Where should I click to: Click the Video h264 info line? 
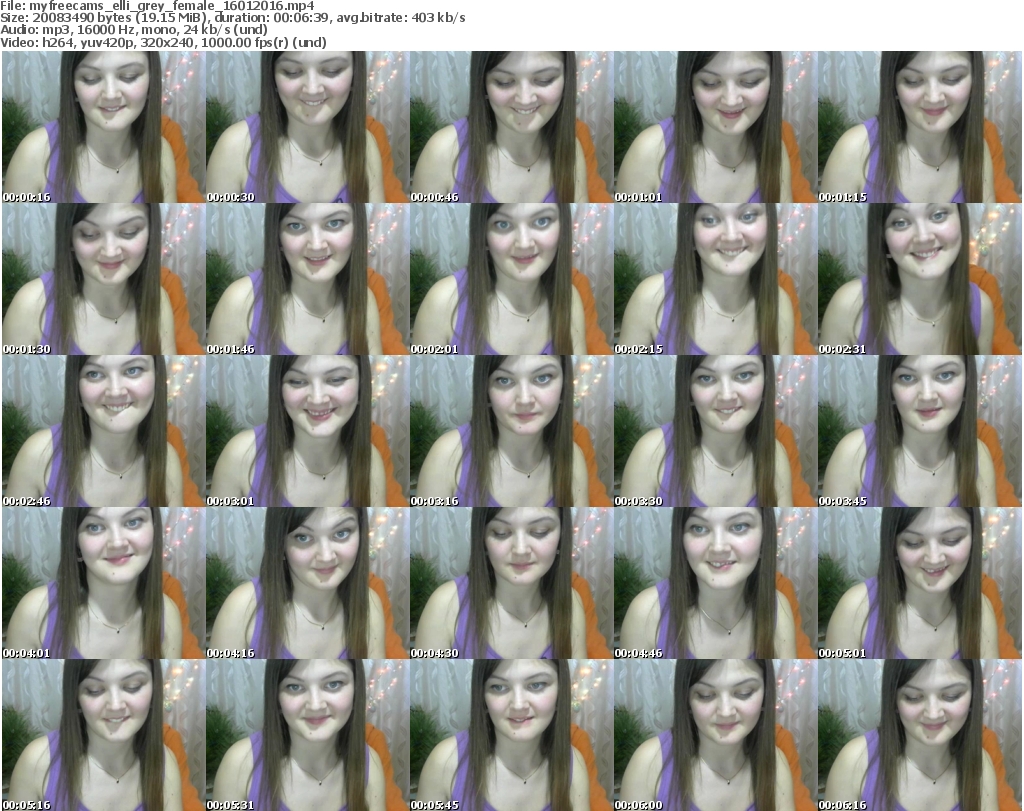tap(163, 42)
